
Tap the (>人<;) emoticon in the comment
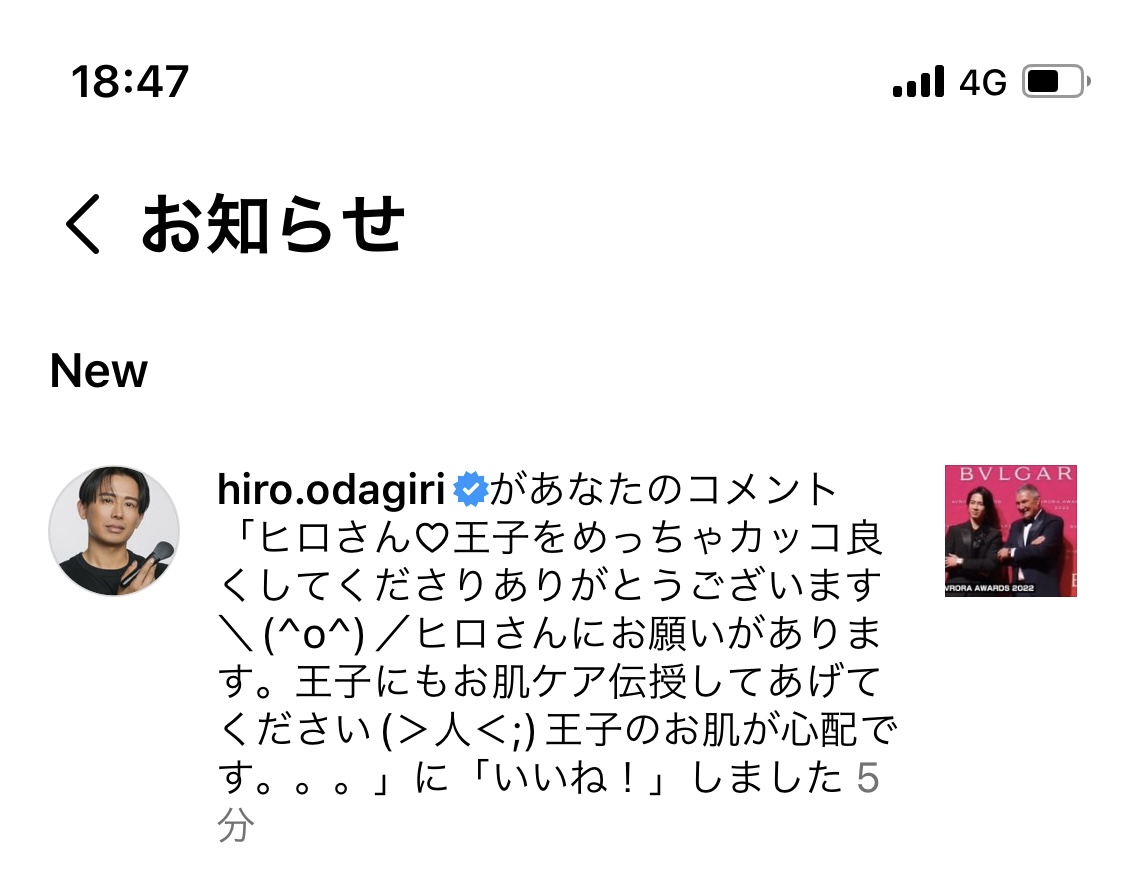[458, 730]
